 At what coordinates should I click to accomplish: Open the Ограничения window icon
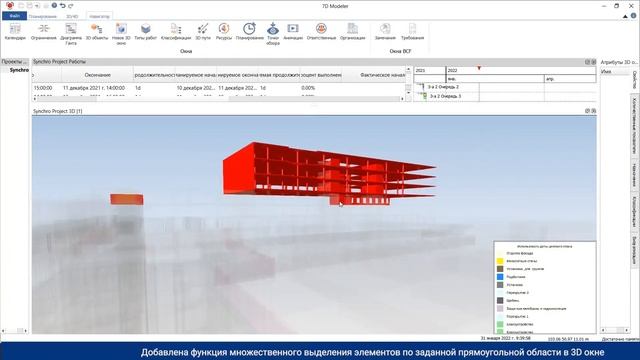coord(43,31)
